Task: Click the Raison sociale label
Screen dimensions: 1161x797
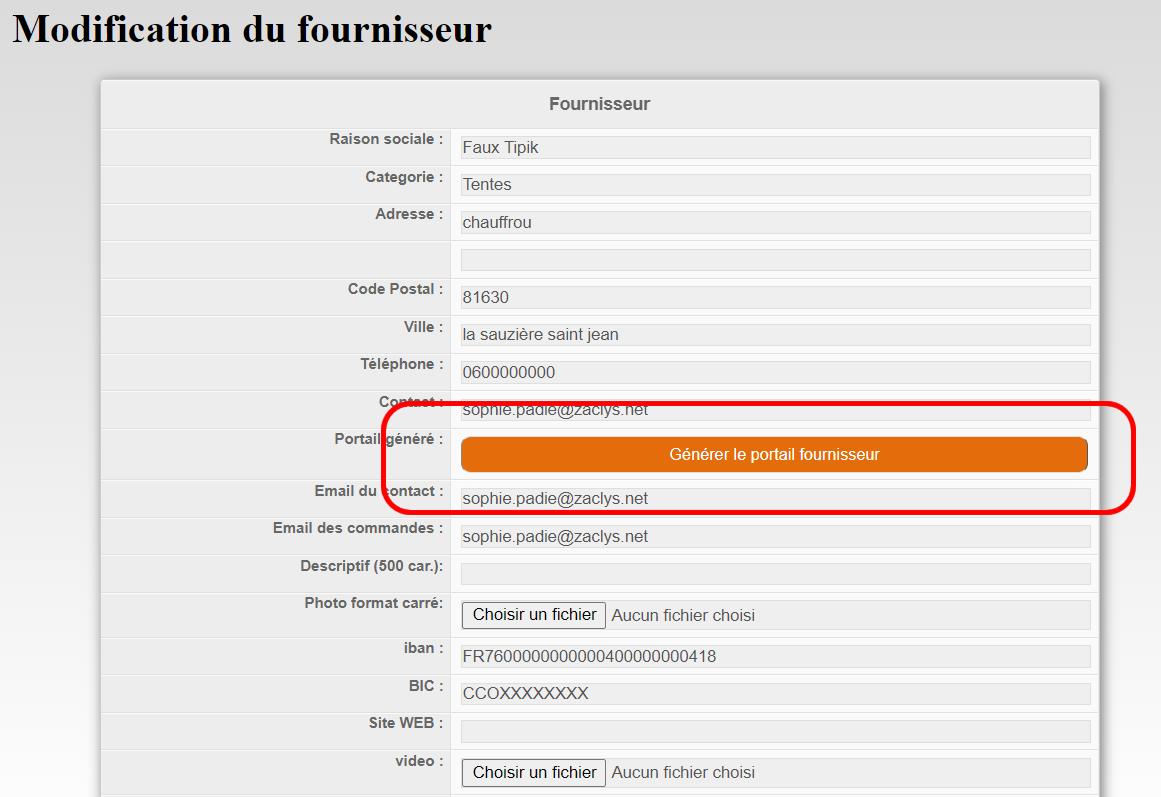Action: [x=386, y=139]
